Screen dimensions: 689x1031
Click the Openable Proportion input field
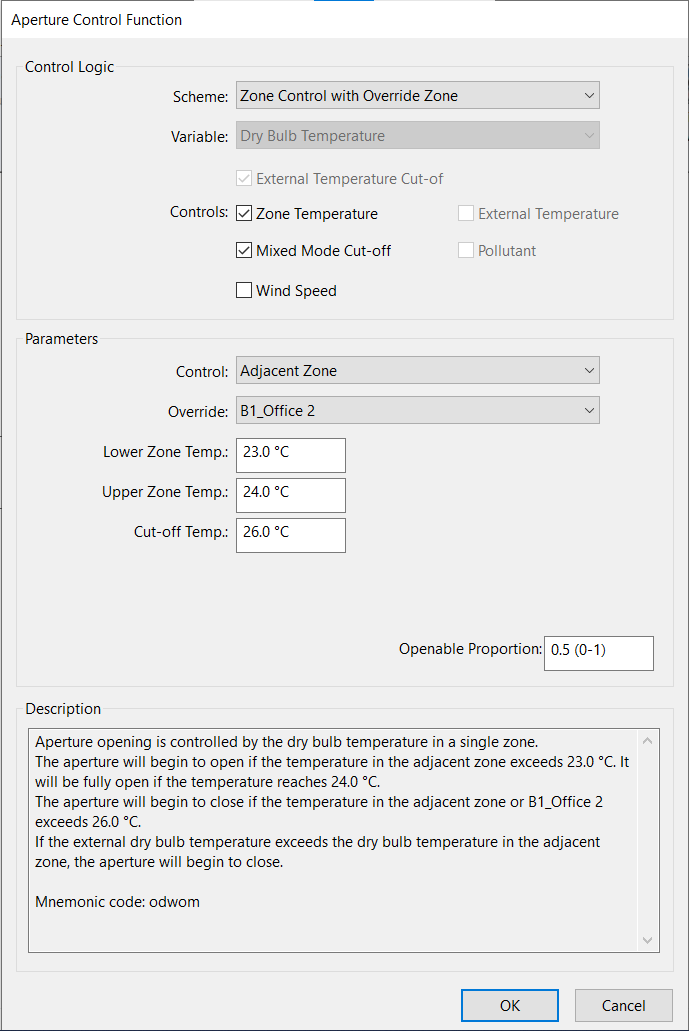[599, 653]
